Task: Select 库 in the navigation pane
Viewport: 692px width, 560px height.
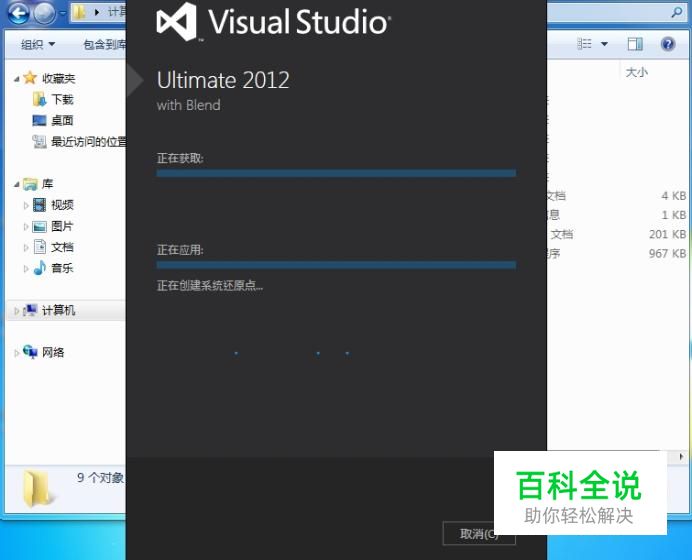Action: click(47, 184)
